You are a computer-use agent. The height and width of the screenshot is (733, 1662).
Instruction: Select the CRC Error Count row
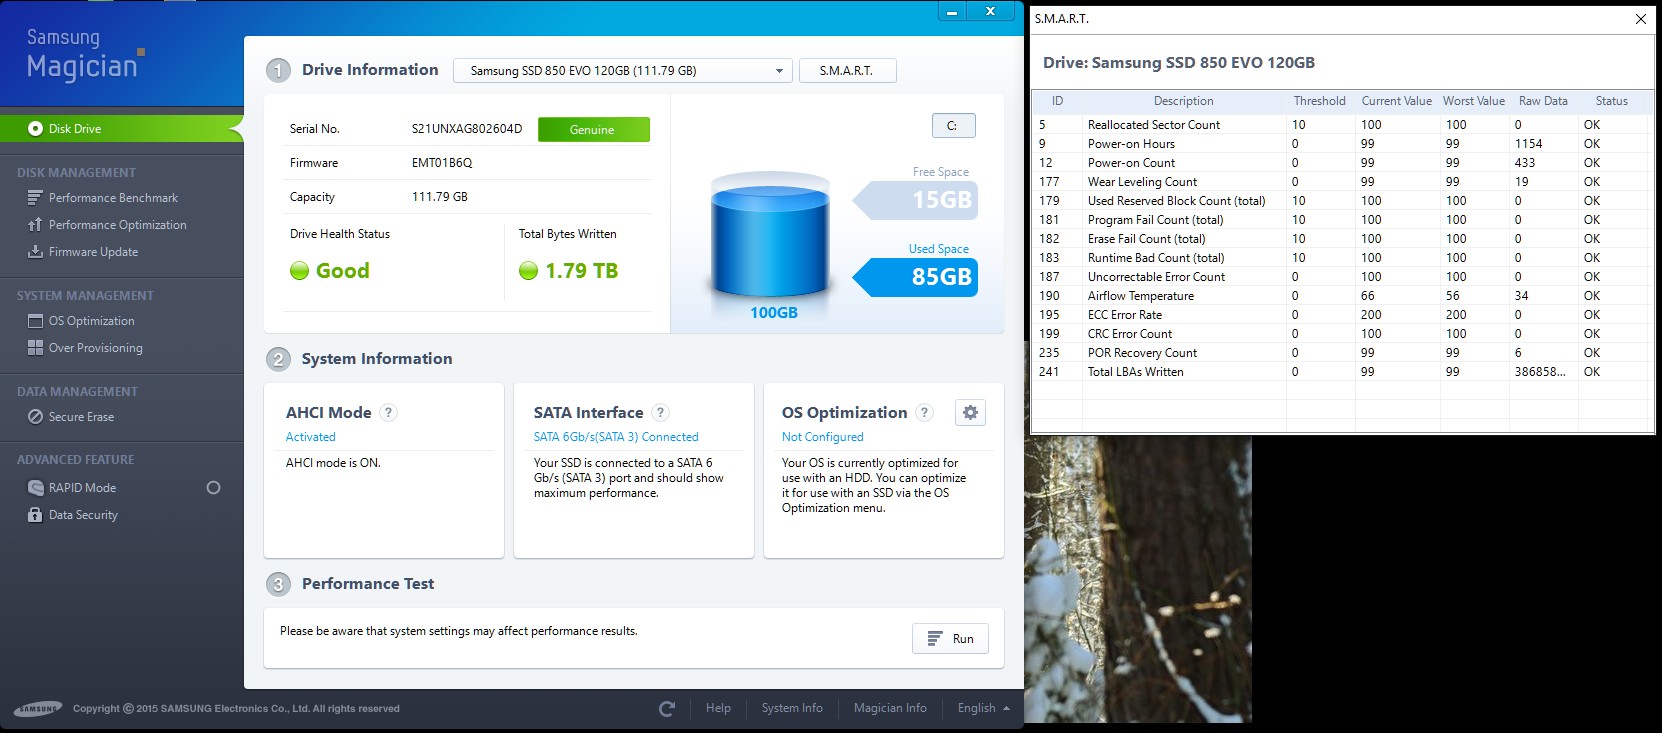(x=1342, y=334)
